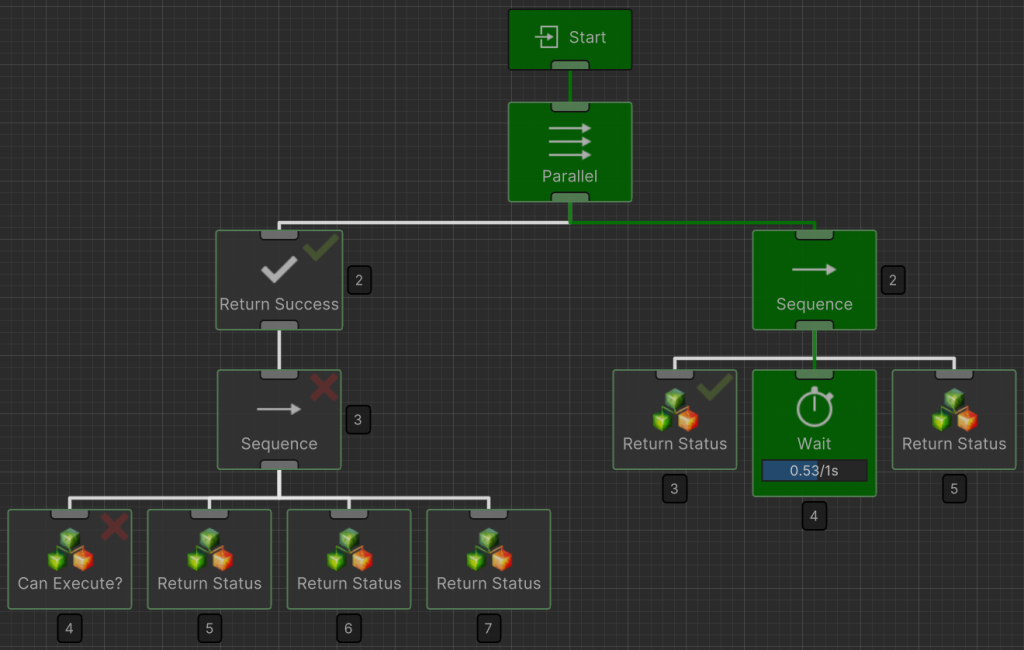Click the cubes icon above the index 7 badge

pos(489,550)
